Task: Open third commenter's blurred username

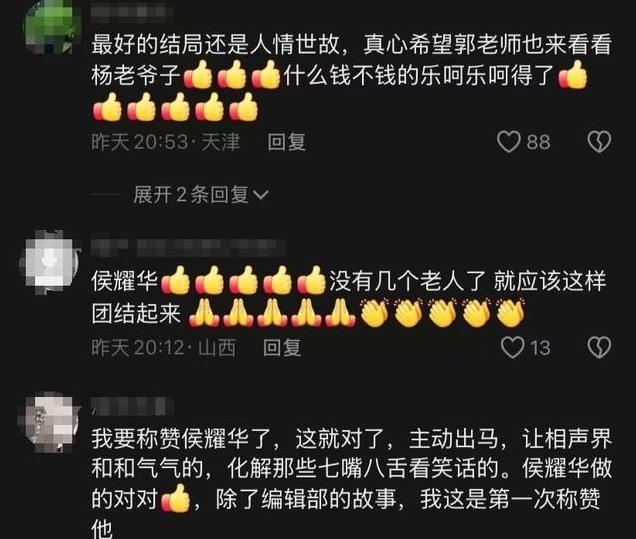Action: point(132,406)
